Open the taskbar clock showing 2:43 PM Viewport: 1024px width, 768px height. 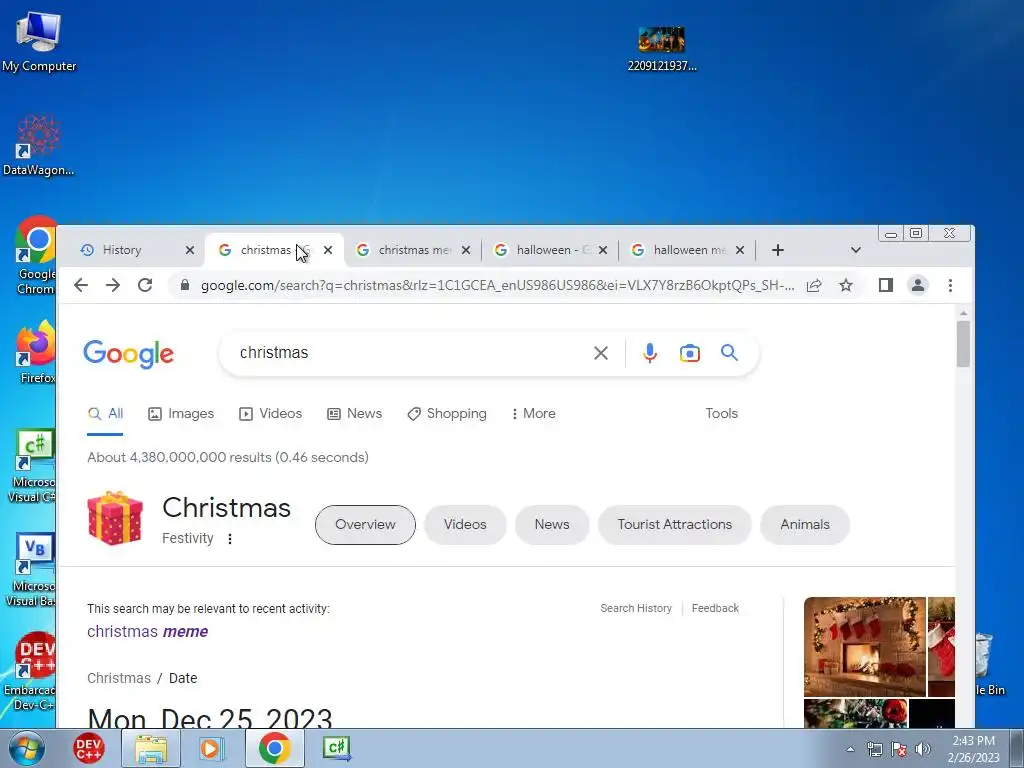[973, 749]
